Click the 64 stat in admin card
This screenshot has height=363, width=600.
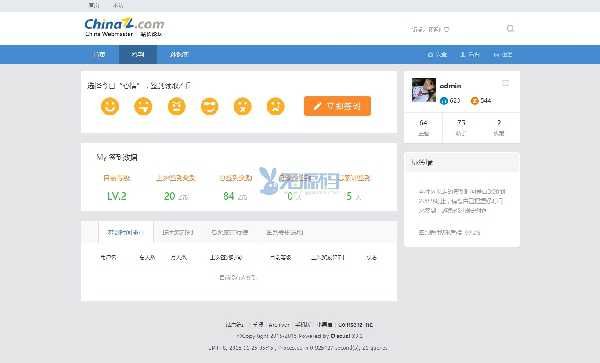423,128
